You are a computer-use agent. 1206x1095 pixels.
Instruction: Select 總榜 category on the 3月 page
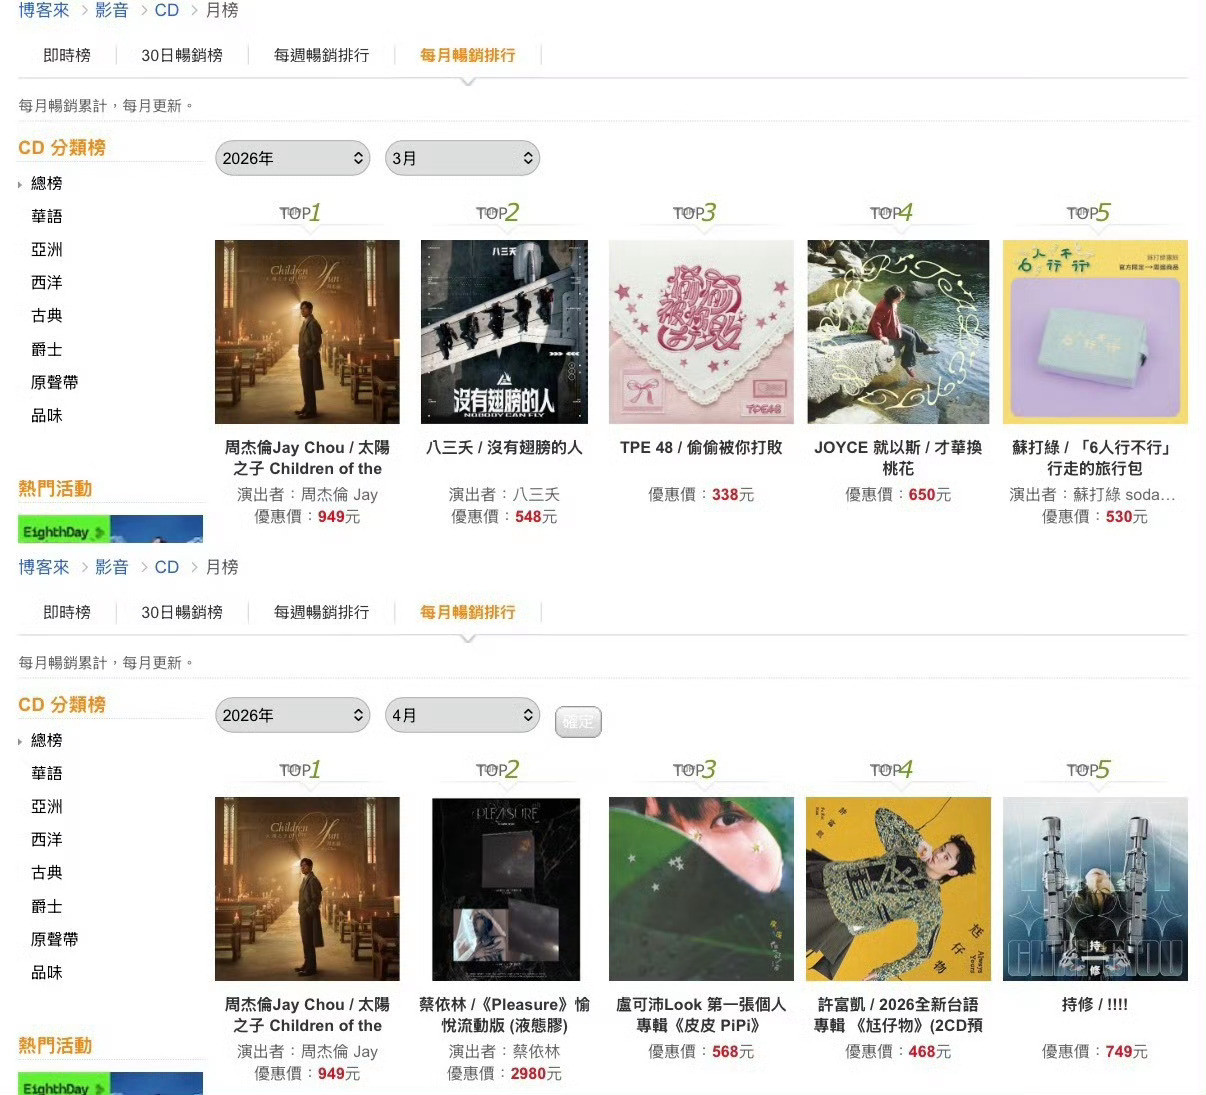47,183
